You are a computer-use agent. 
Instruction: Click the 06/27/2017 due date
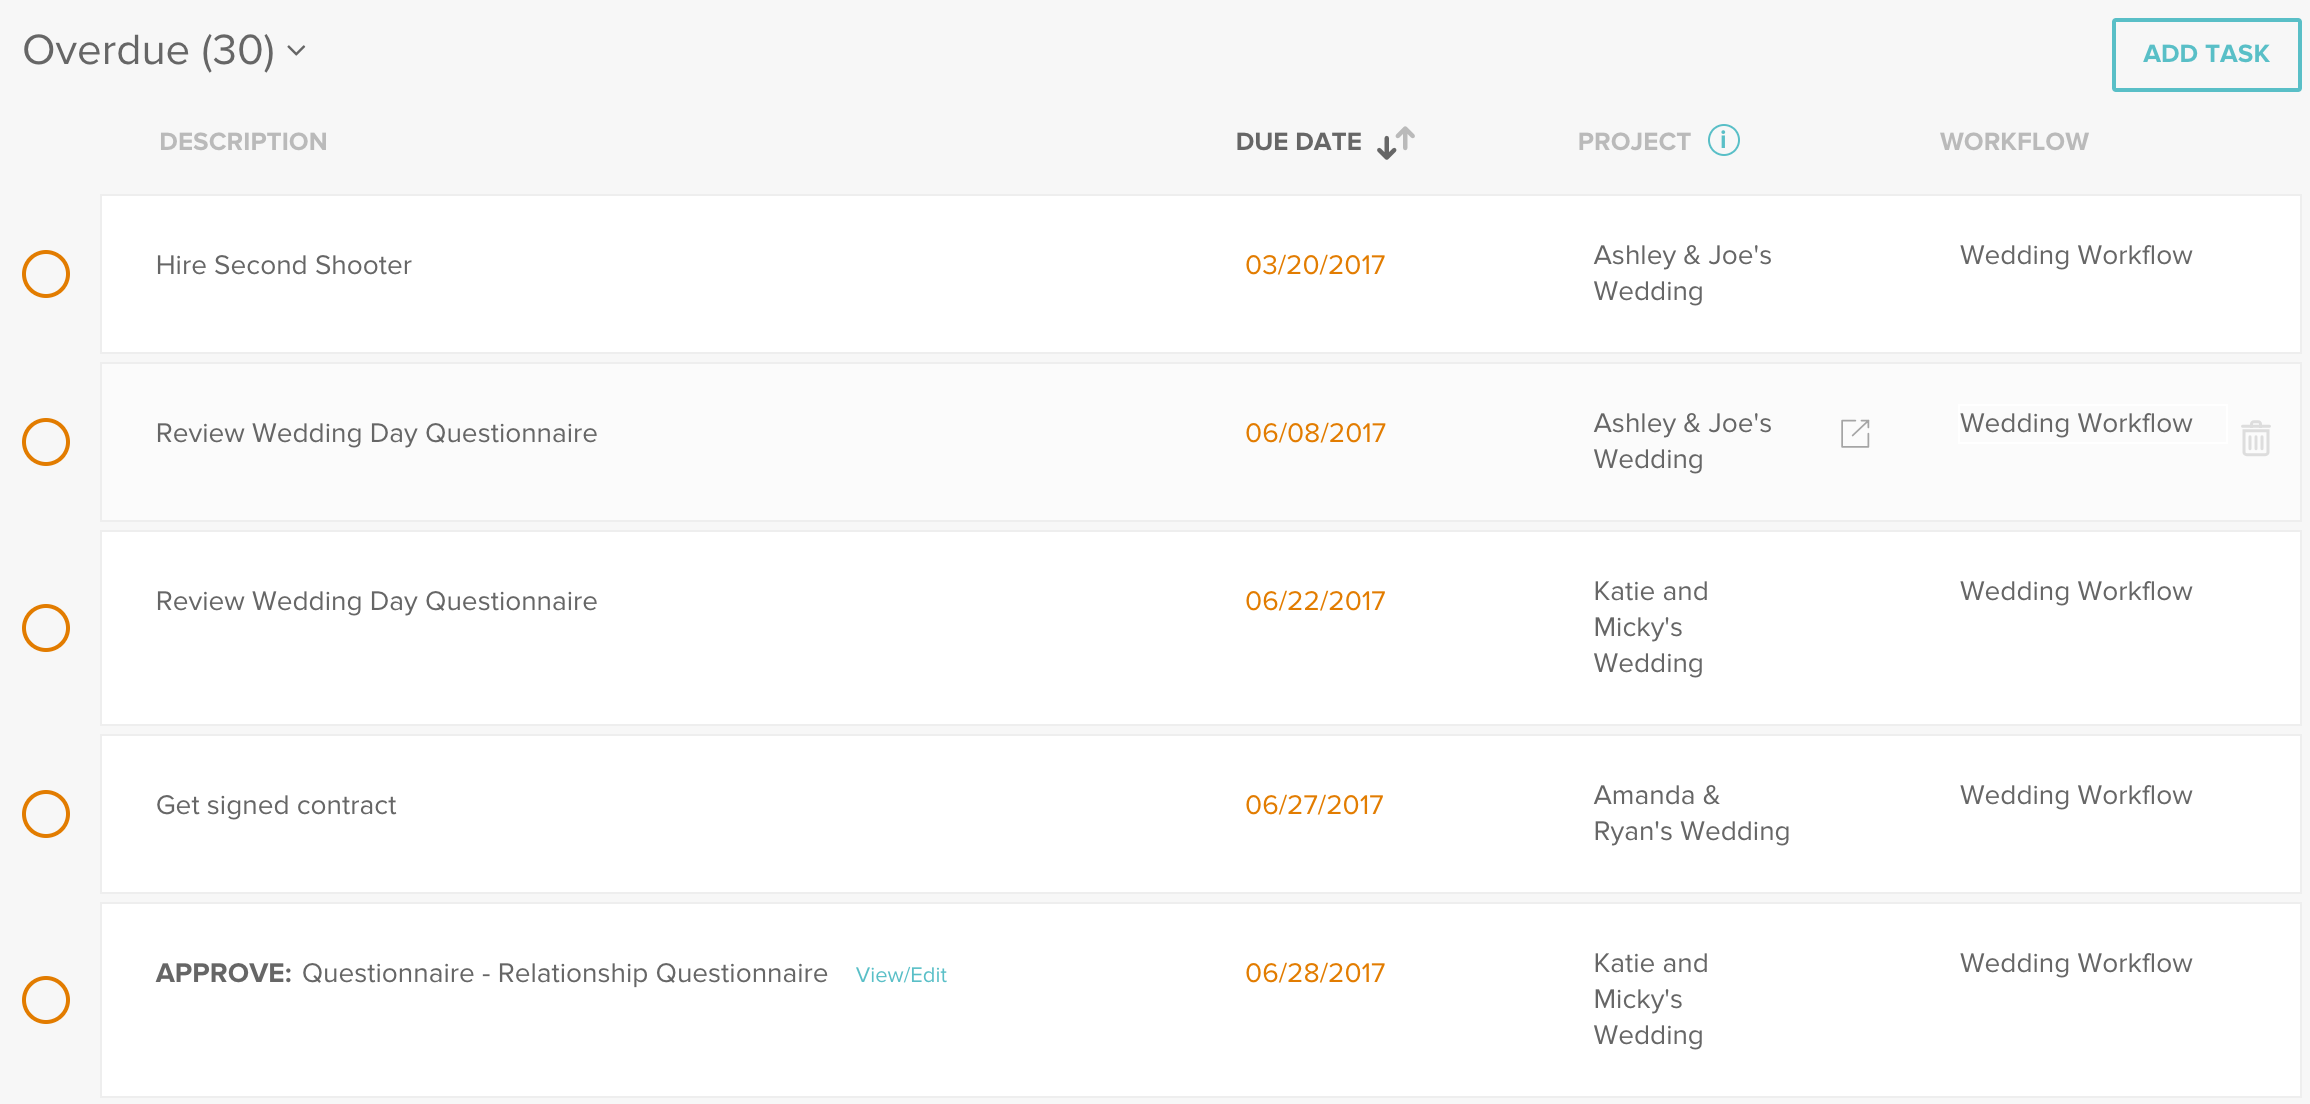(1313, 805)
